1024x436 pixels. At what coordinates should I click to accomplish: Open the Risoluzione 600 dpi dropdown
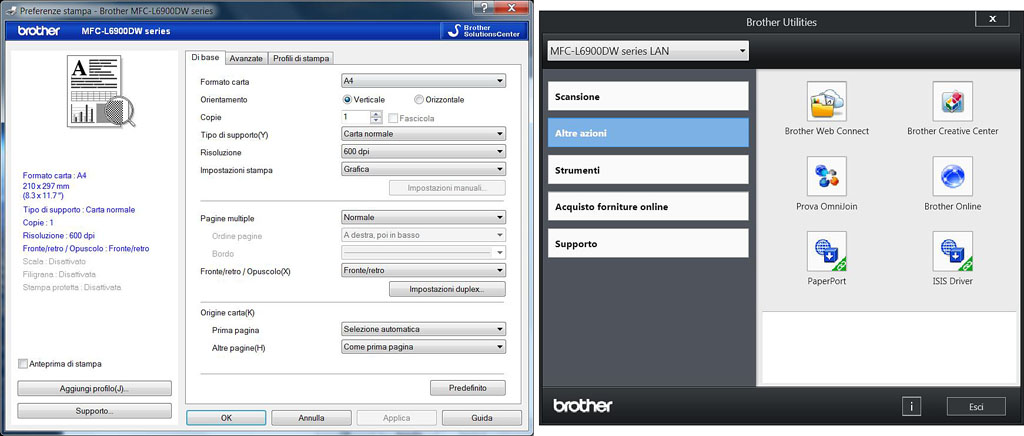(x=422, y=152)
